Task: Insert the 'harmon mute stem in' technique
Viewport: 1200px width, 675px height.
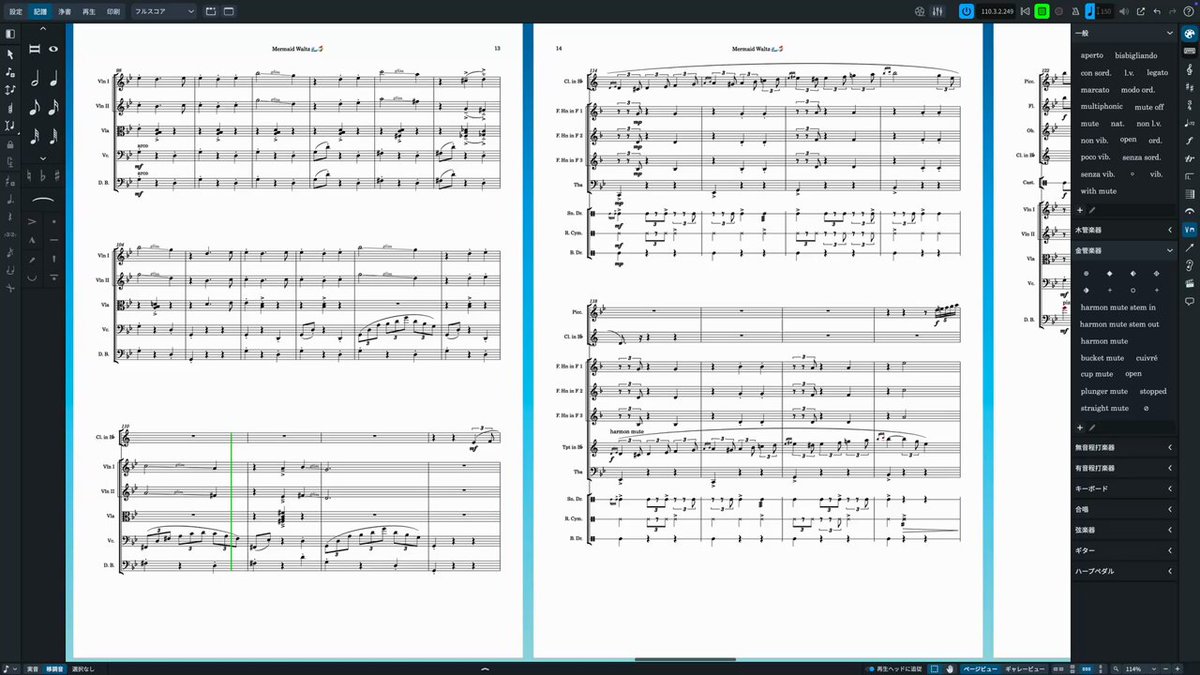Action: [x=1118, y=307]
